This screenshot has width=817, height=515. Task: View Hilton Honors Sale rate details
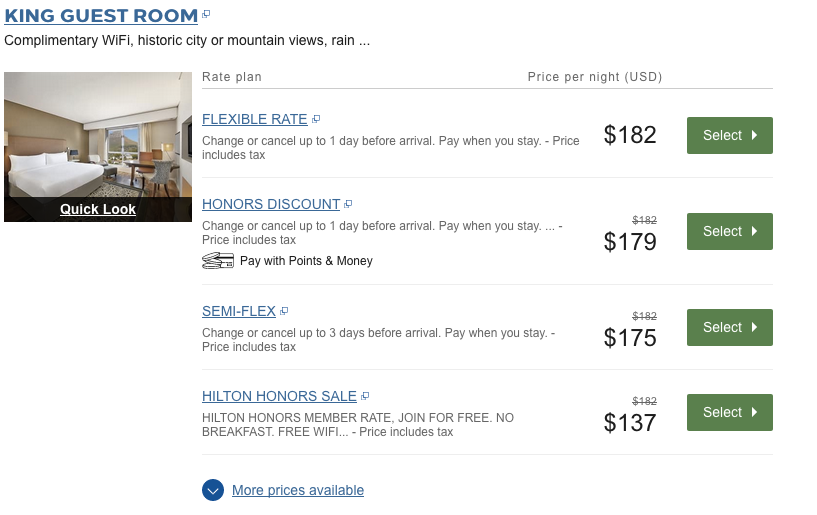point(280,396)
